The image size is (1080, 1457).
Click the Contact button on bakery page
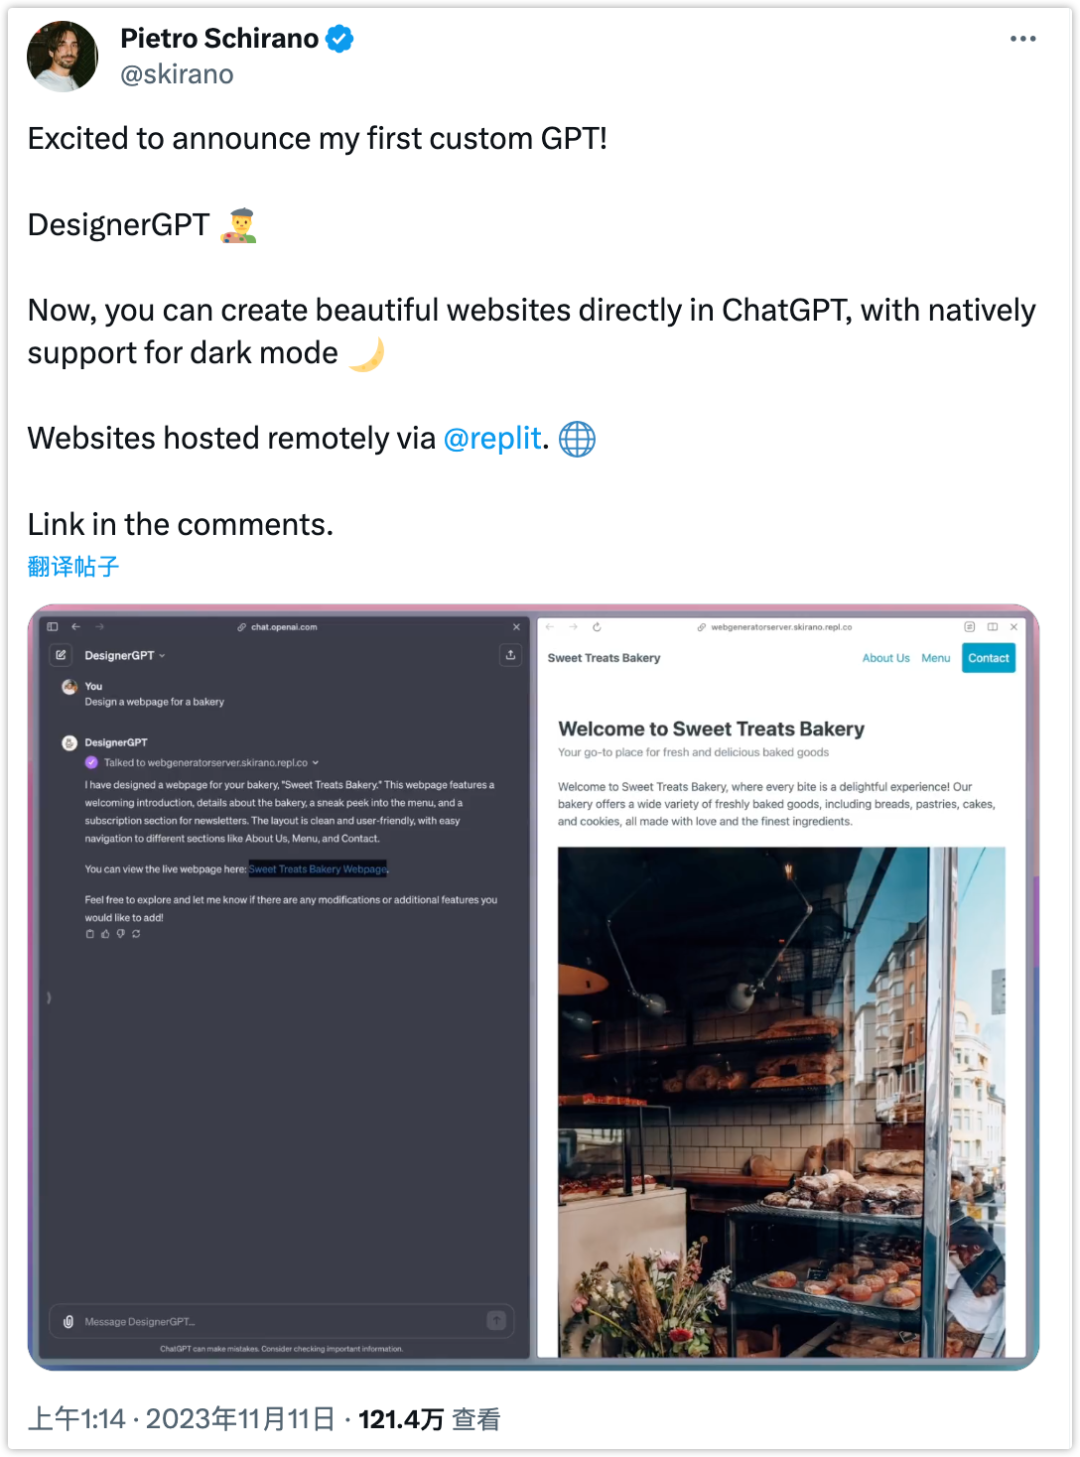click(x=988, y=658)
